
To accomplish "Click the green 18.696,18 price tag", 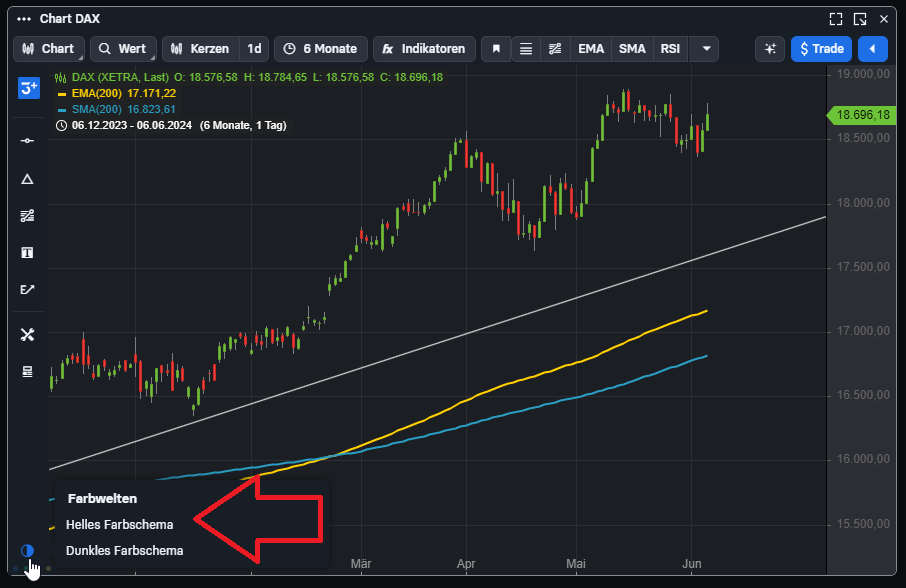I will [x=863, y=115].
